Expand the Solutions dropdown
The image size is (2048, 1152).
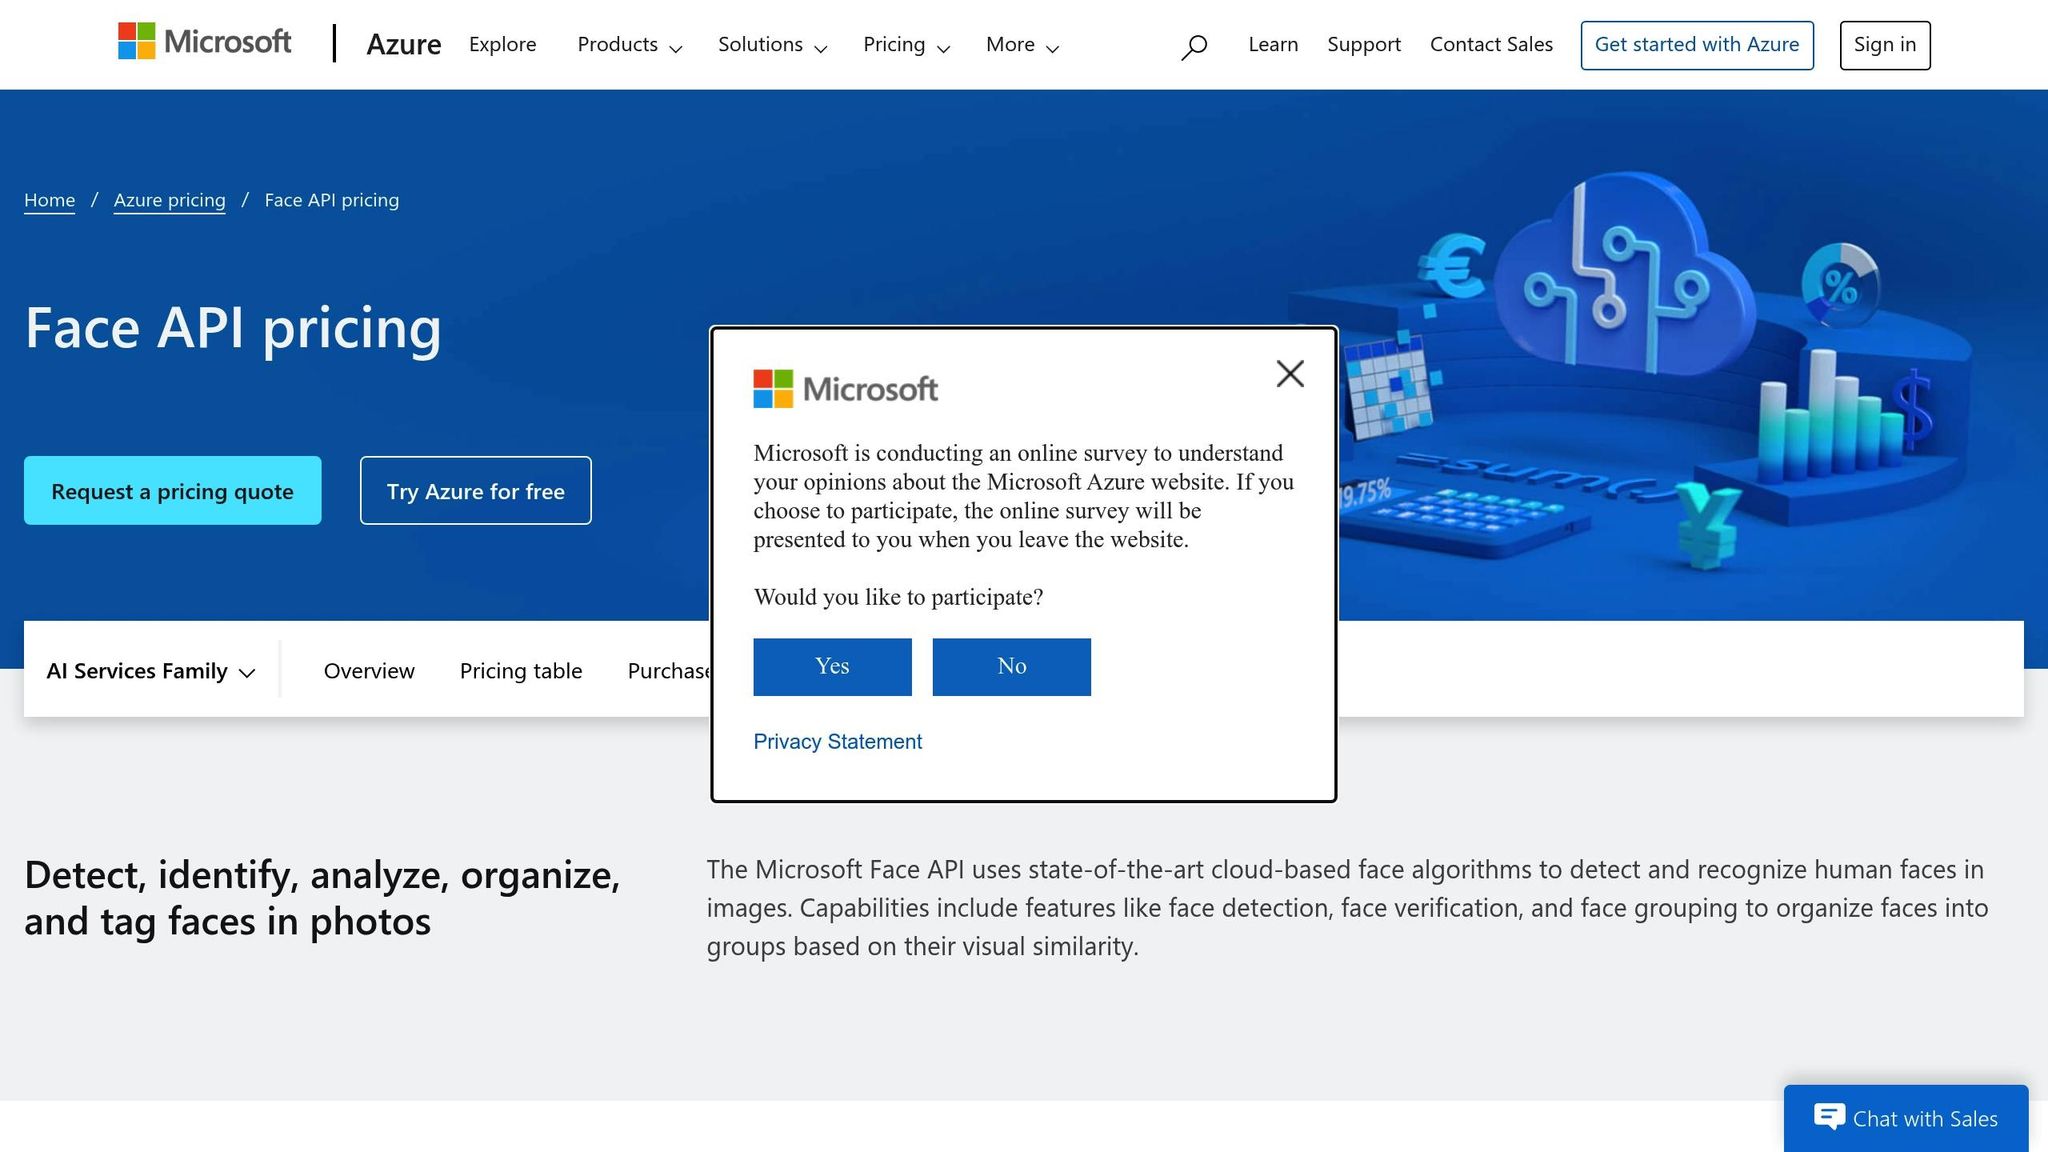pos(772,45)
